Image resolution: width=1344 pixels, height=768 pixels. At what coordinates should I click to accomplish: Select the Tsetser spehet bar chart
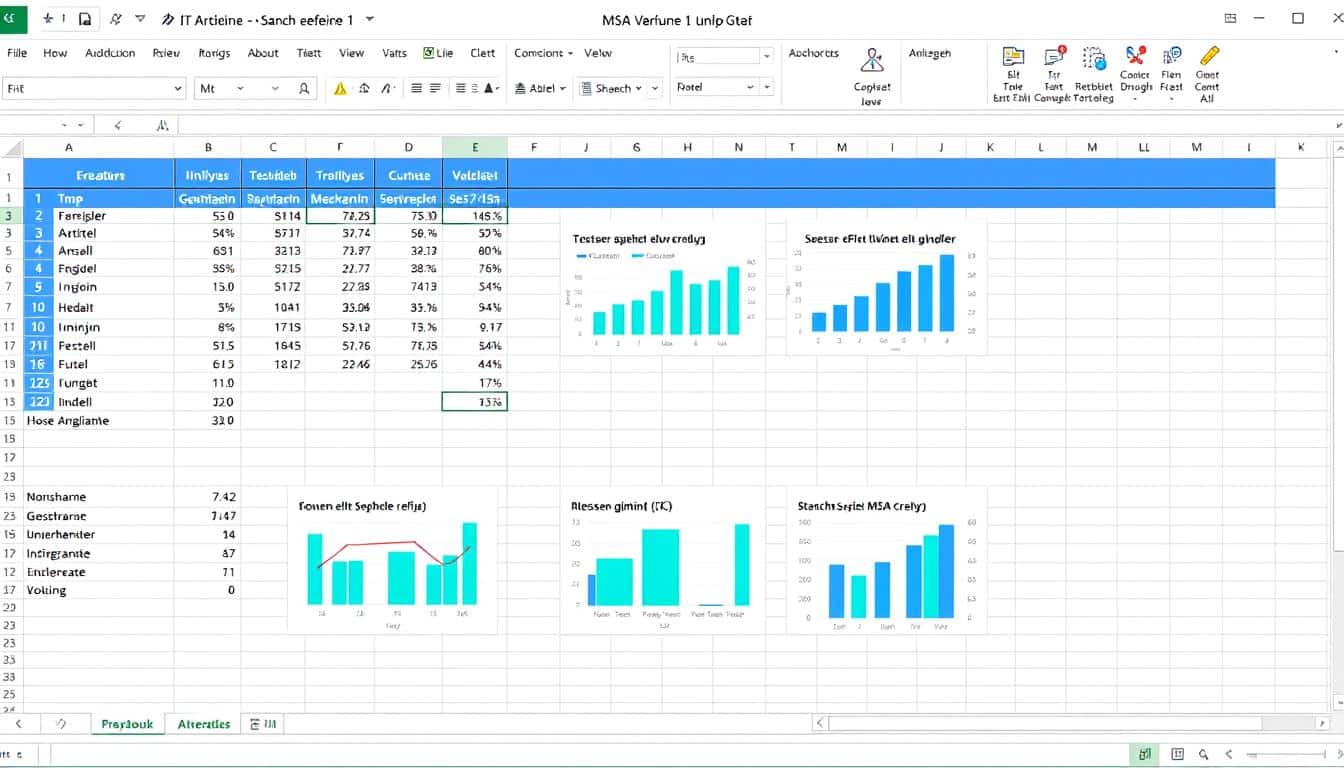pyautogui.click(x=662, y=288)
